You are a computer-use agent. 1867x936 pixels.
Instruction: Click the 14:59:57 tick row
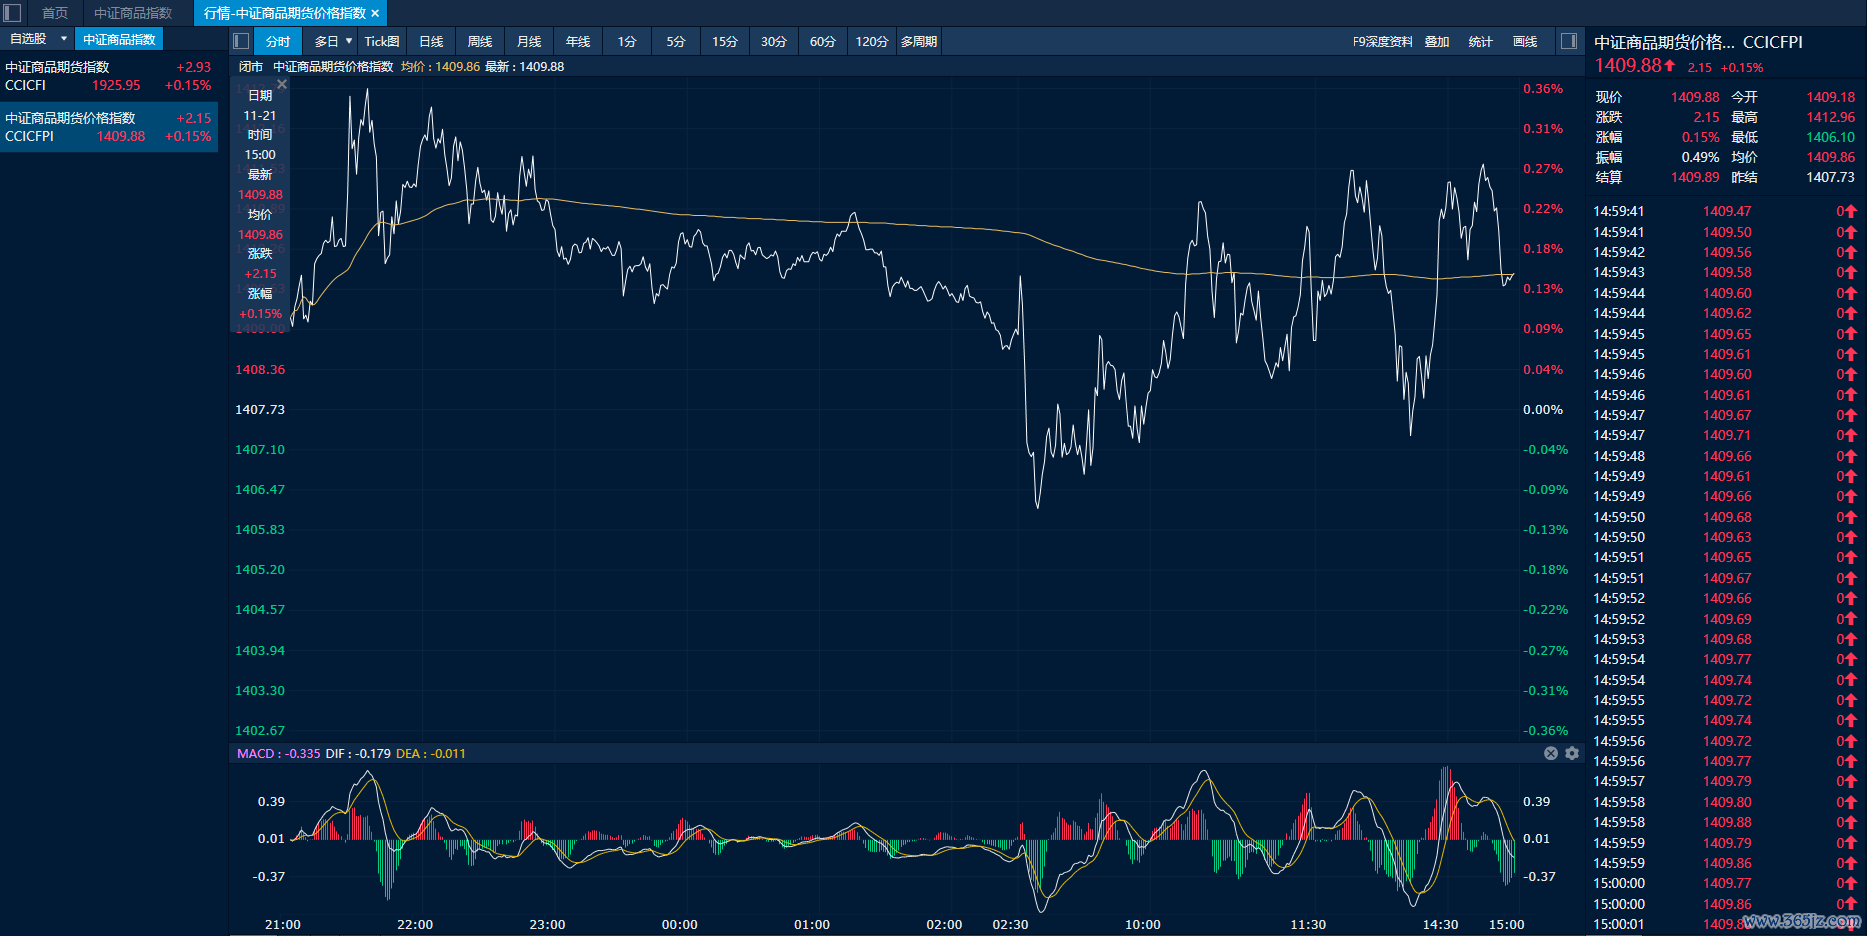pos(1725,781)
